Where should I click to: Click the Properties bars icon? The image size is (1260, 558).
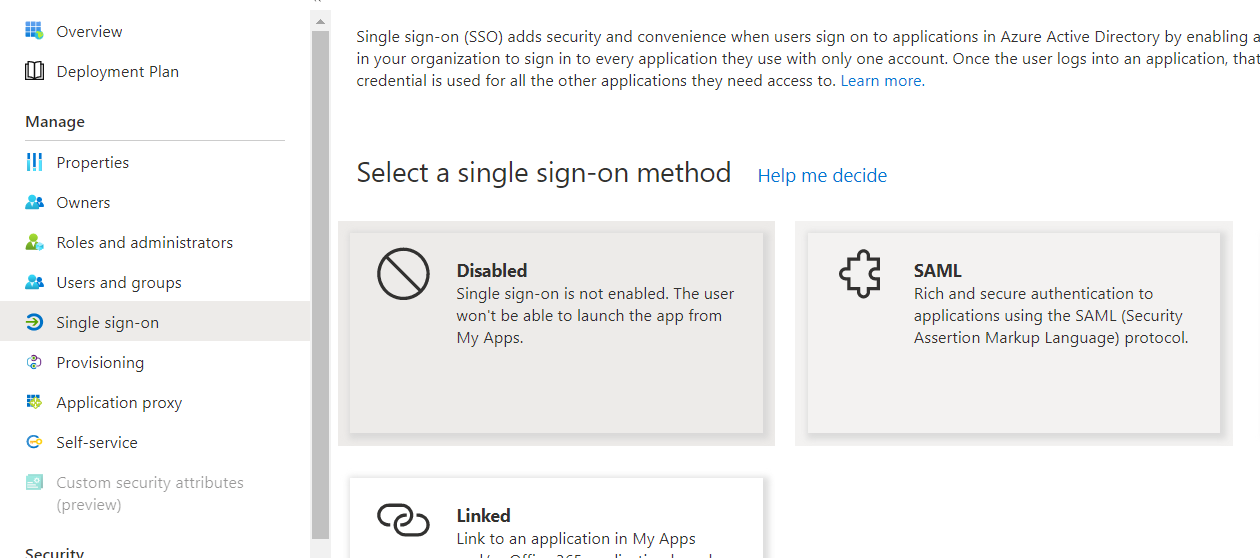(x=34, y=162)
